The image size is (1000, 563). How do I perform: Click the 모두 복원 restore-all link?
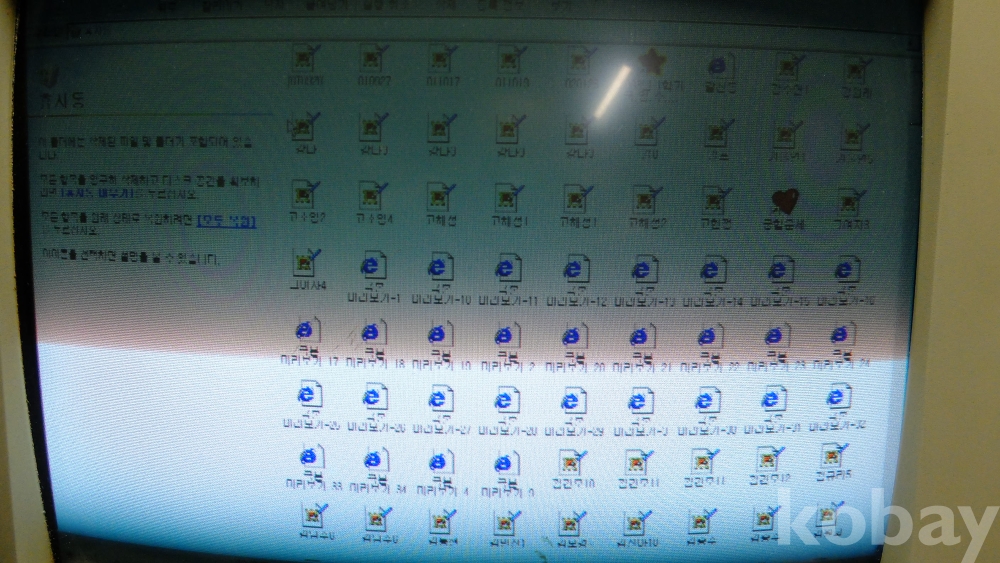click(x=226, y=220)
